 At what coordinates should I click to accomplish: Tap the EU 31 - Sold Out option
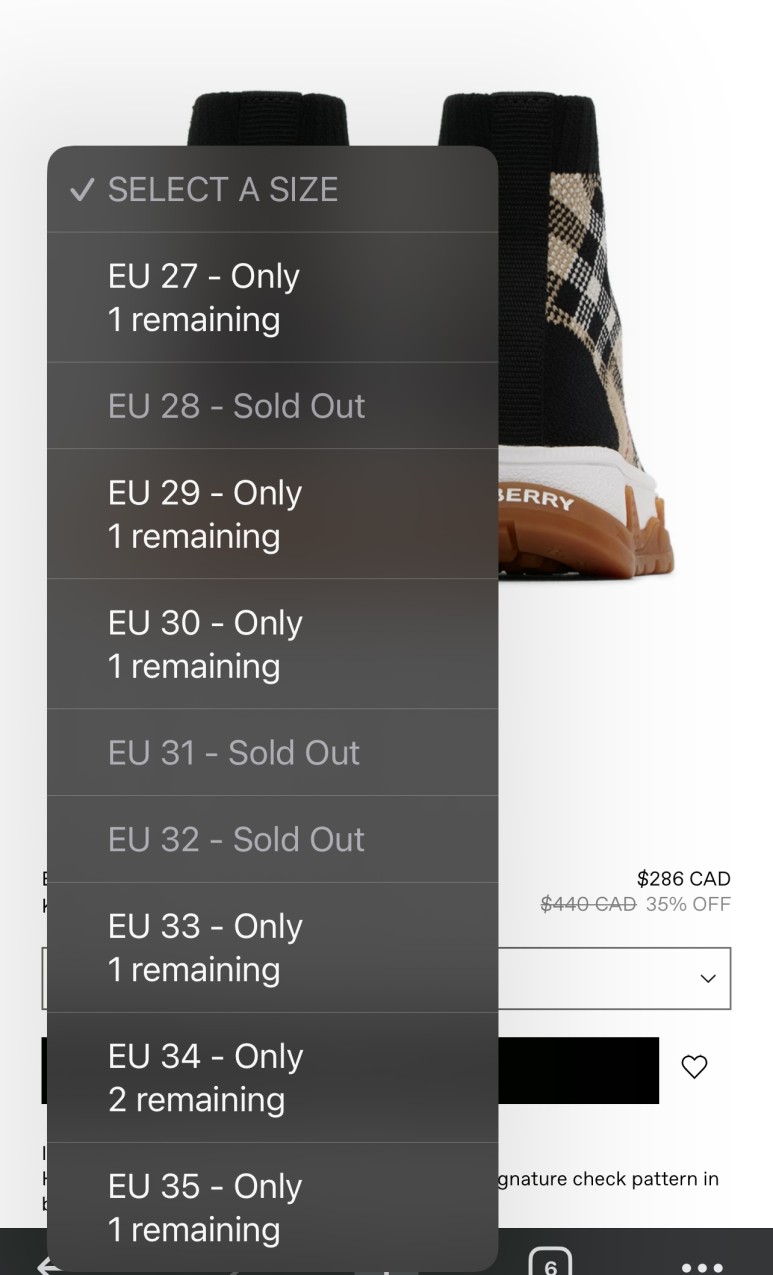click(272, 753)
